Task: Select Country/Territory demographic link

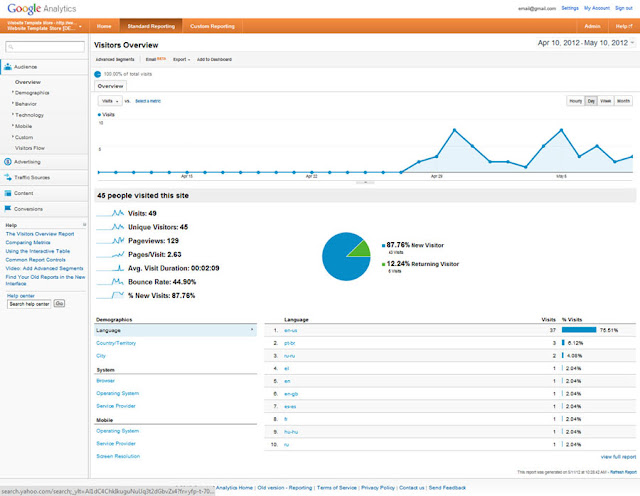Action: point(116,343)
